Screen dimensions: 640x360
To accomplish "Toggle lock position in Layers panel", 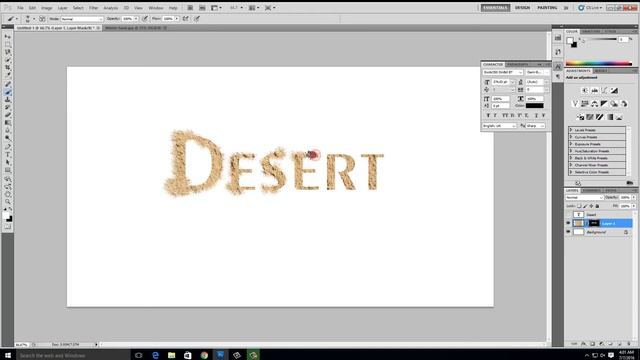I will [x=591, y=206].
